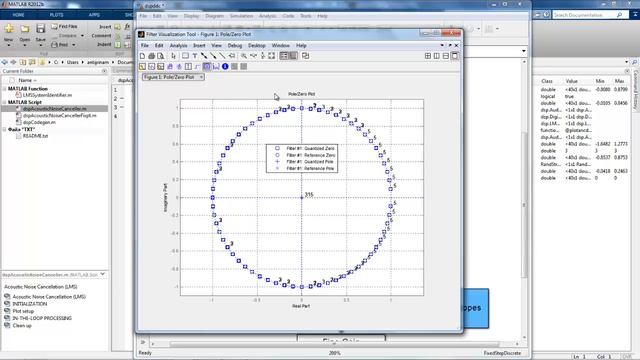This screenshot has height=360, width=640.
Task: Open Analysis menu in Filter Visualization Tool
Action: click(178, 46)
